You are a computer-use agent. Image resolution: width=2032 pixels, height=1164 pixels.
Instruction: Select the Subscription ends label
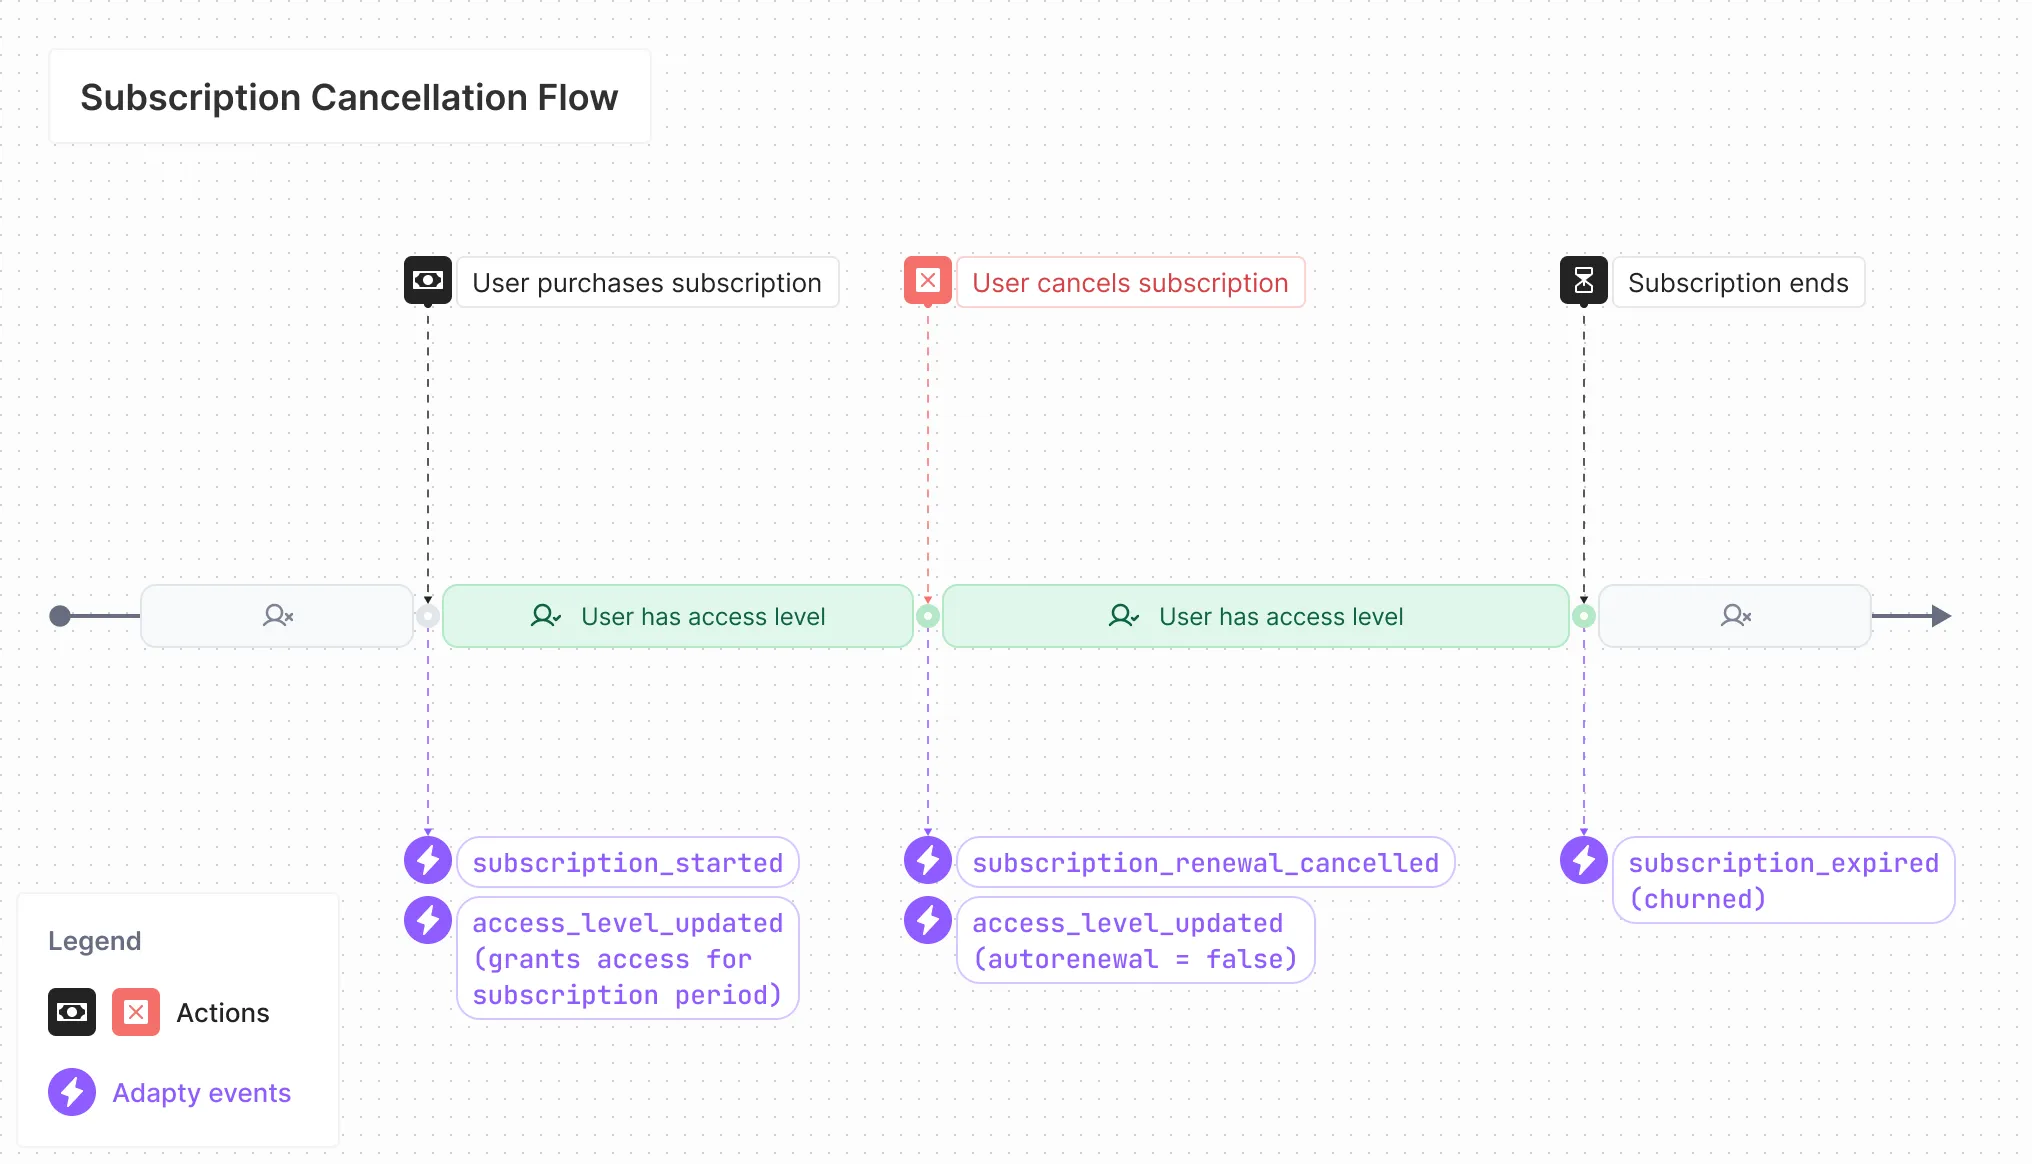coord(1738,283)
